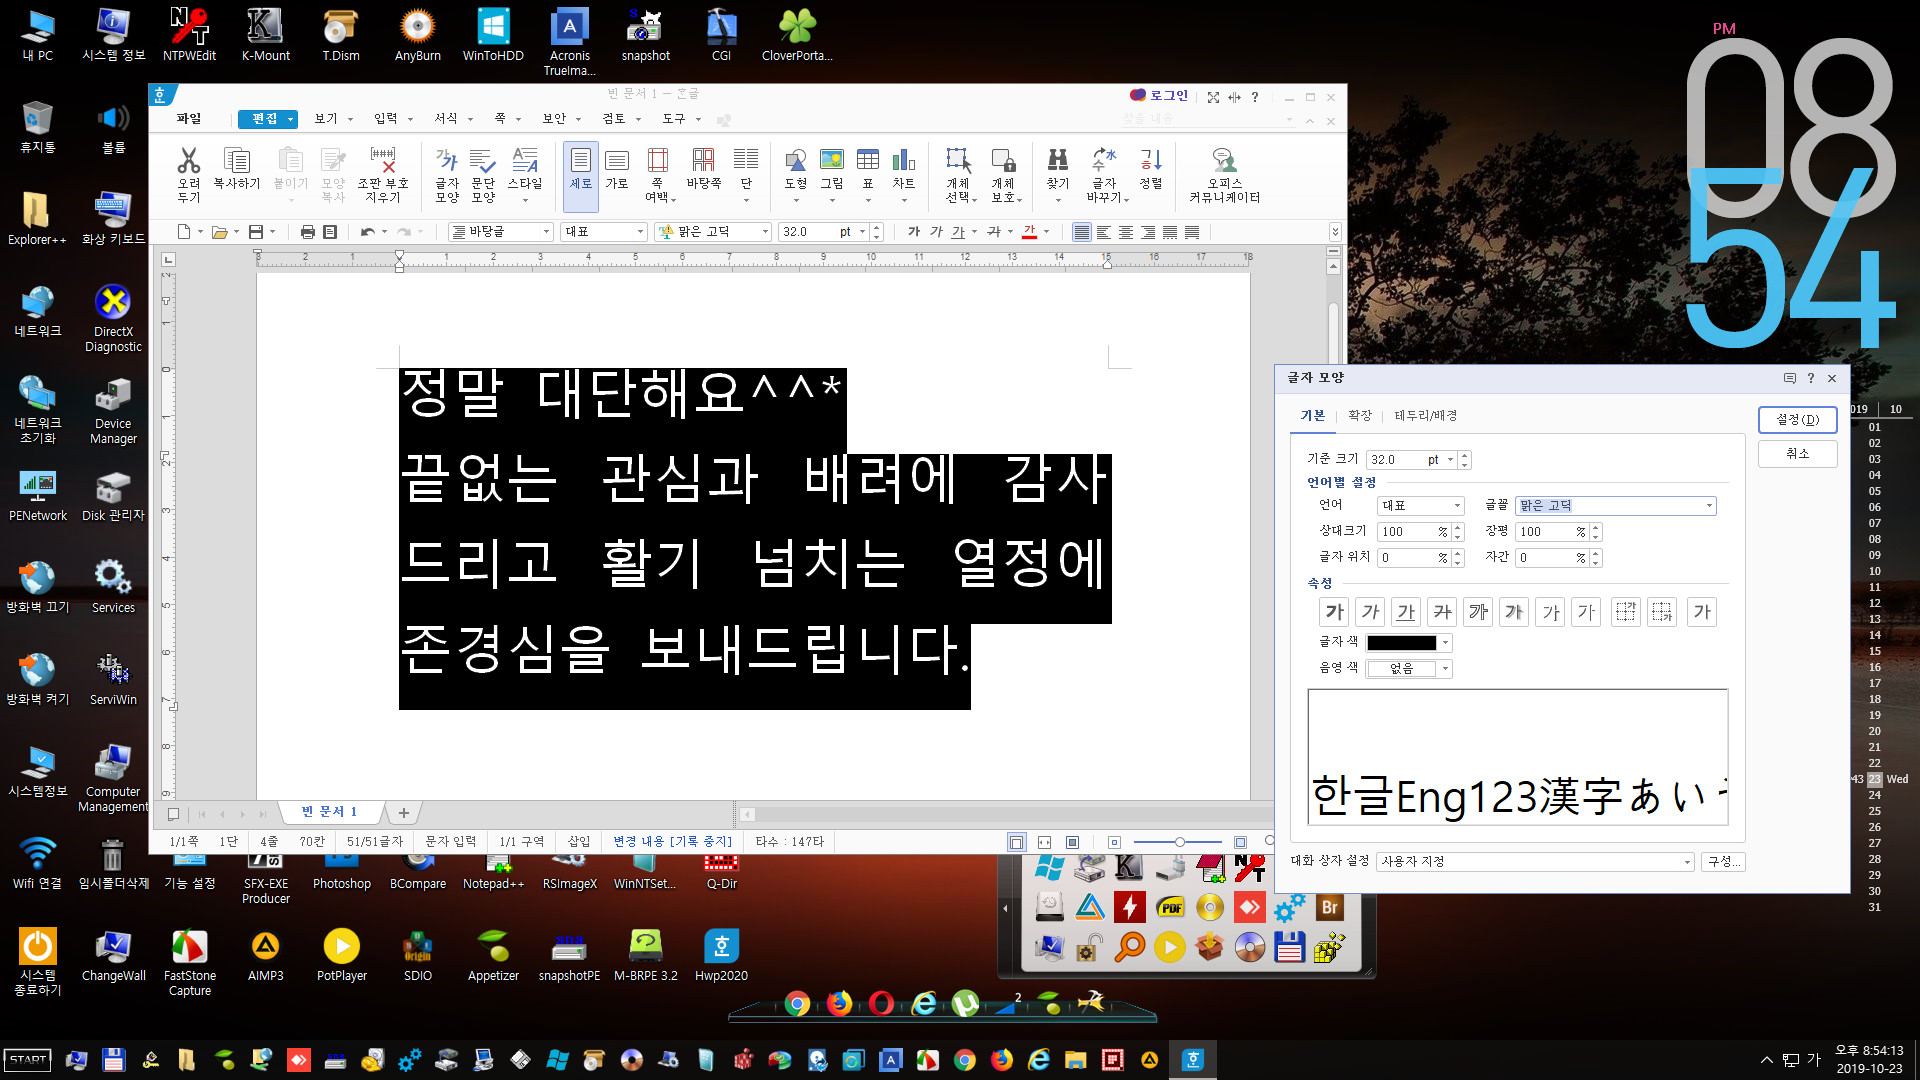Click the Windows START button
1920x1080 pixels.
click(28, 1060)
